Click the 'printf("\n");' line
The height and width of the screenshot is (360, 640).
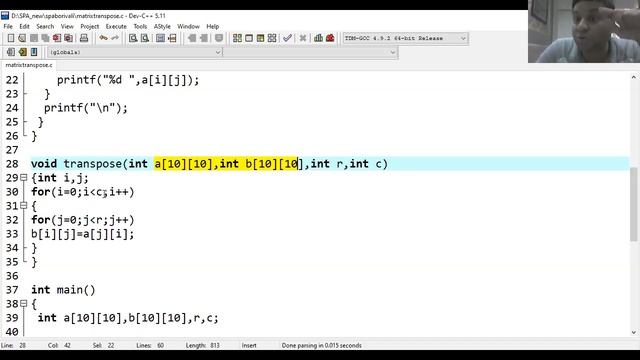[x=86, y=108]
